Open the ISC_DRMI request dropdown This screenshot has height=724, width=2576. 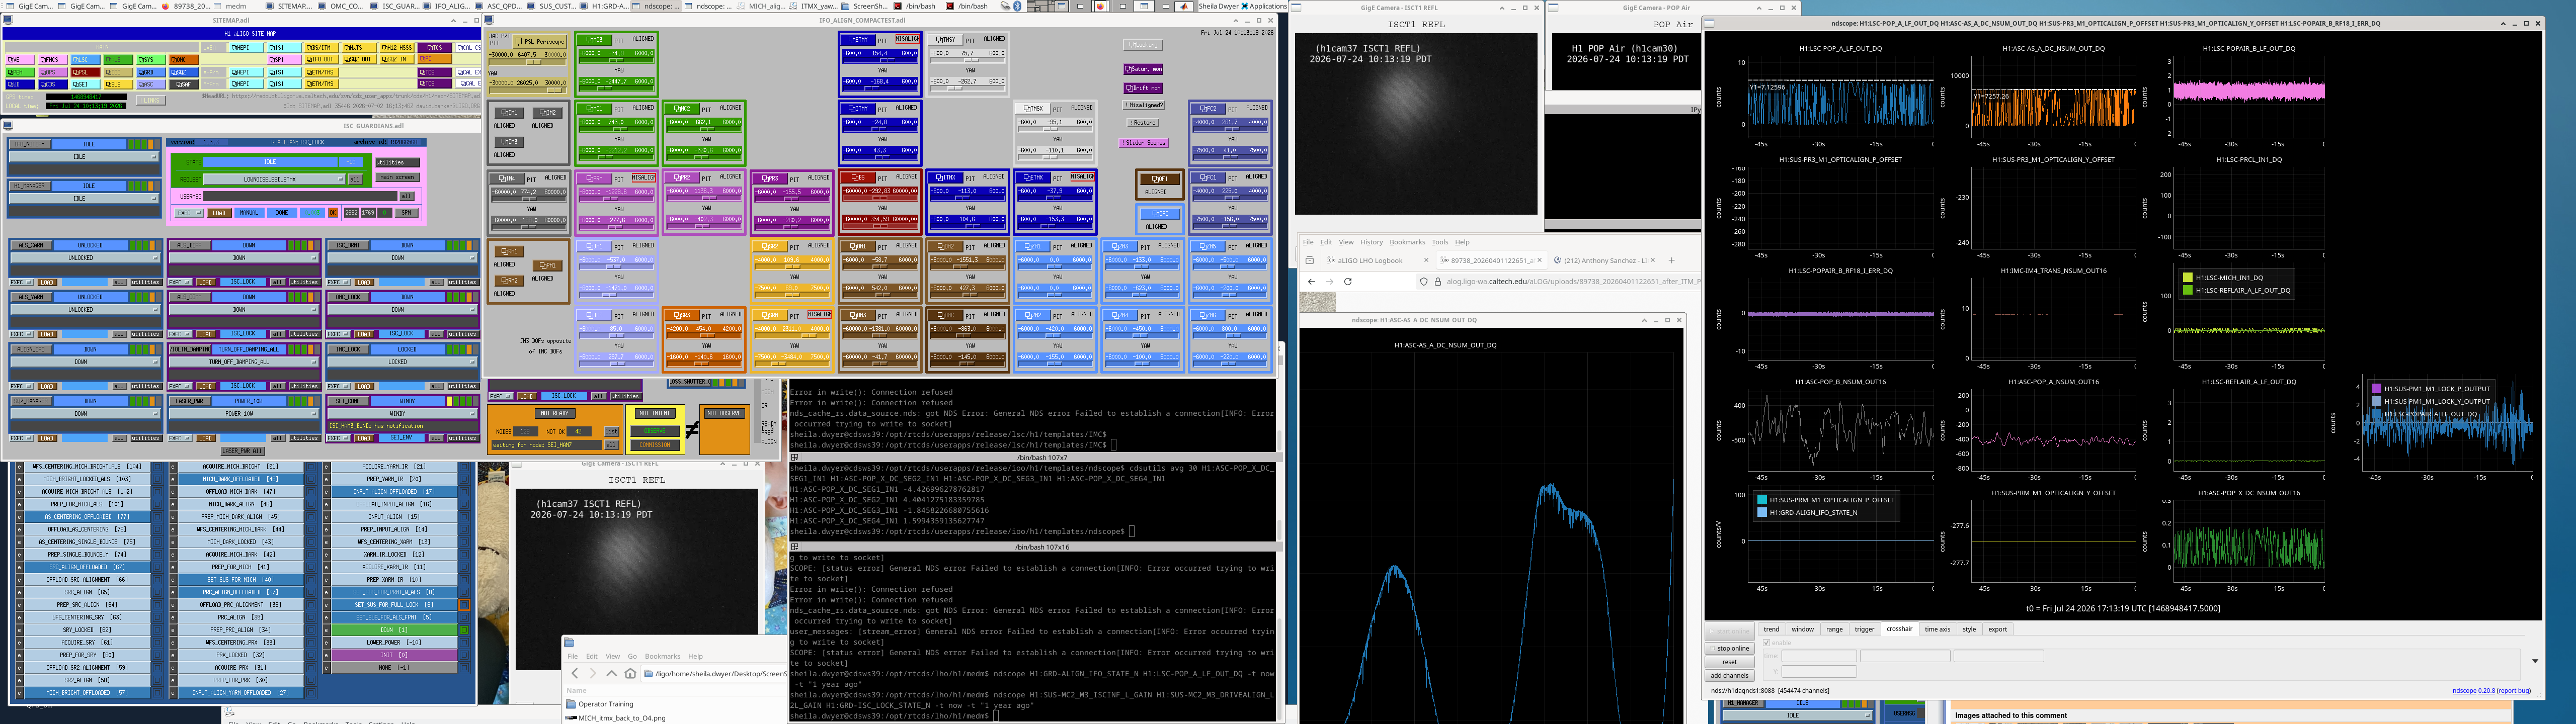[402, 258]
